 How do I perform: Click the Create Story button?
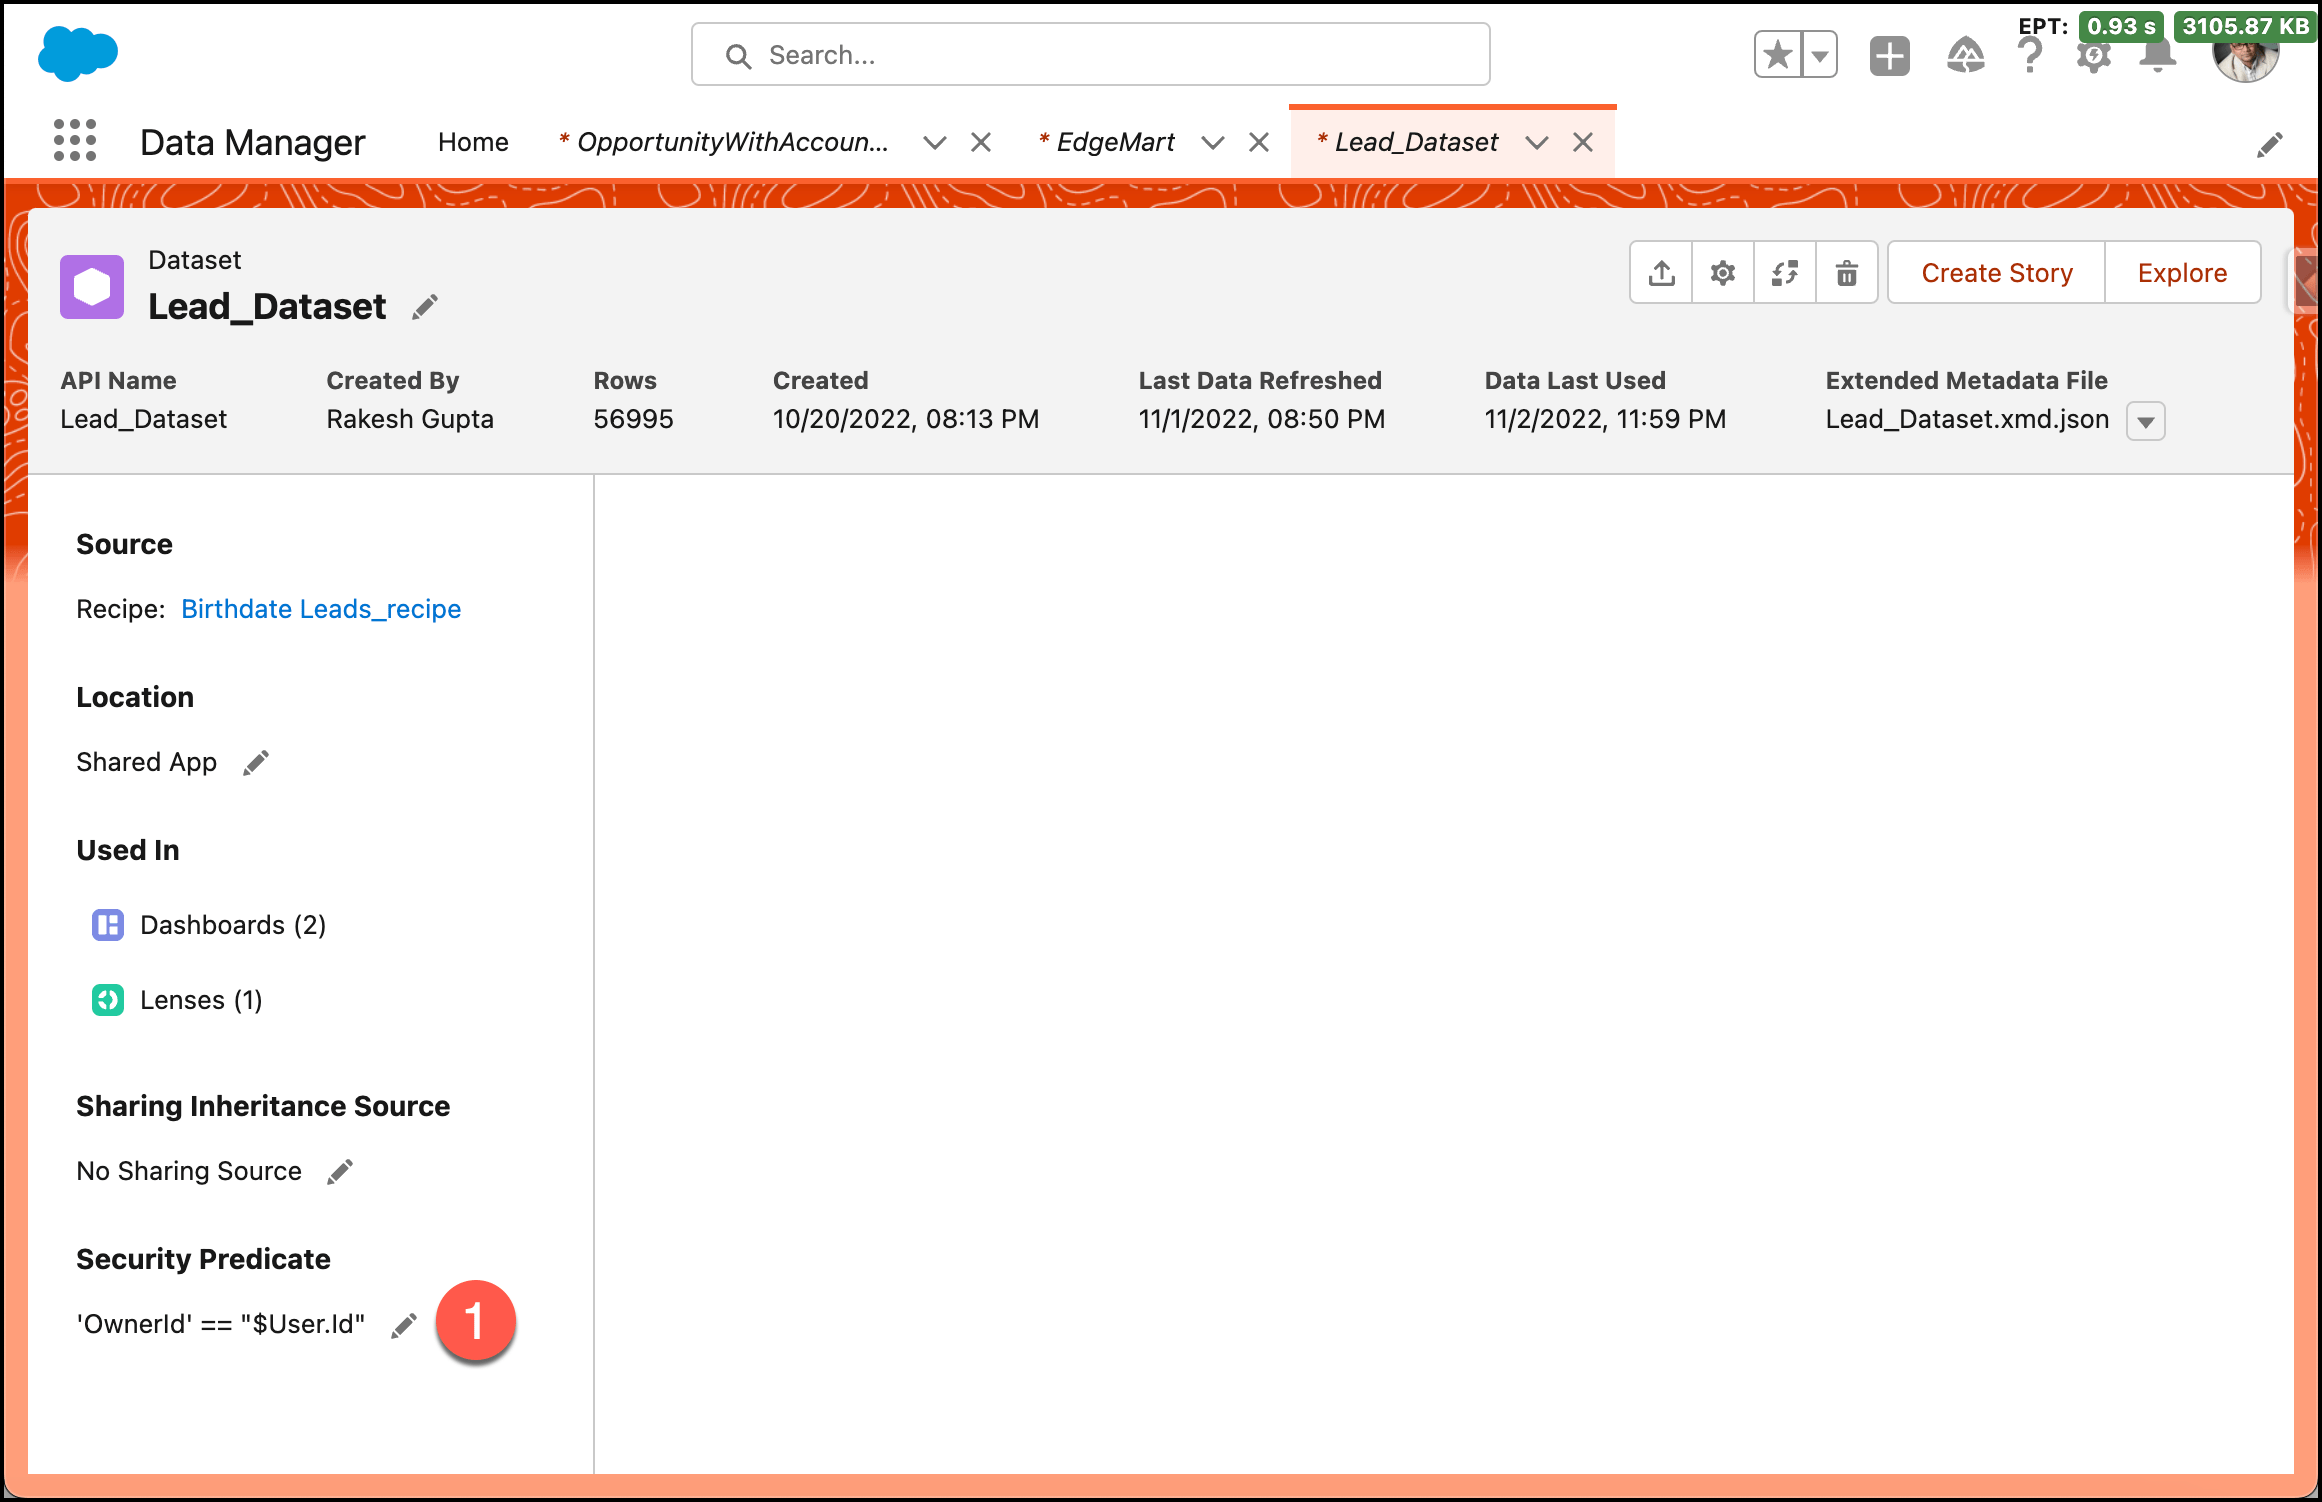point(1996,273)
